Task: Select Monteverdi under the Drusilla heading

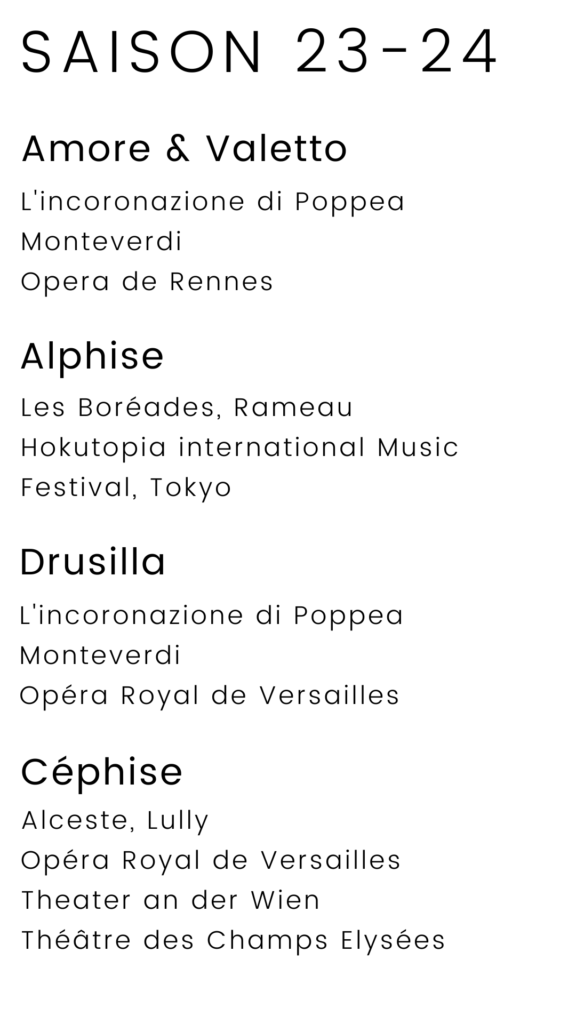Action: pyautogui.click(x=100, y=656)
